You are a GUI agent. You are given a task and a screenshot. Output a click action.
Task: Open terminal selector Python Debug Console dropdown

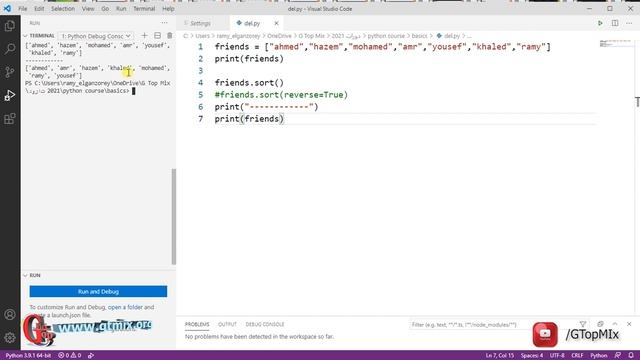(x=96, y=36)
